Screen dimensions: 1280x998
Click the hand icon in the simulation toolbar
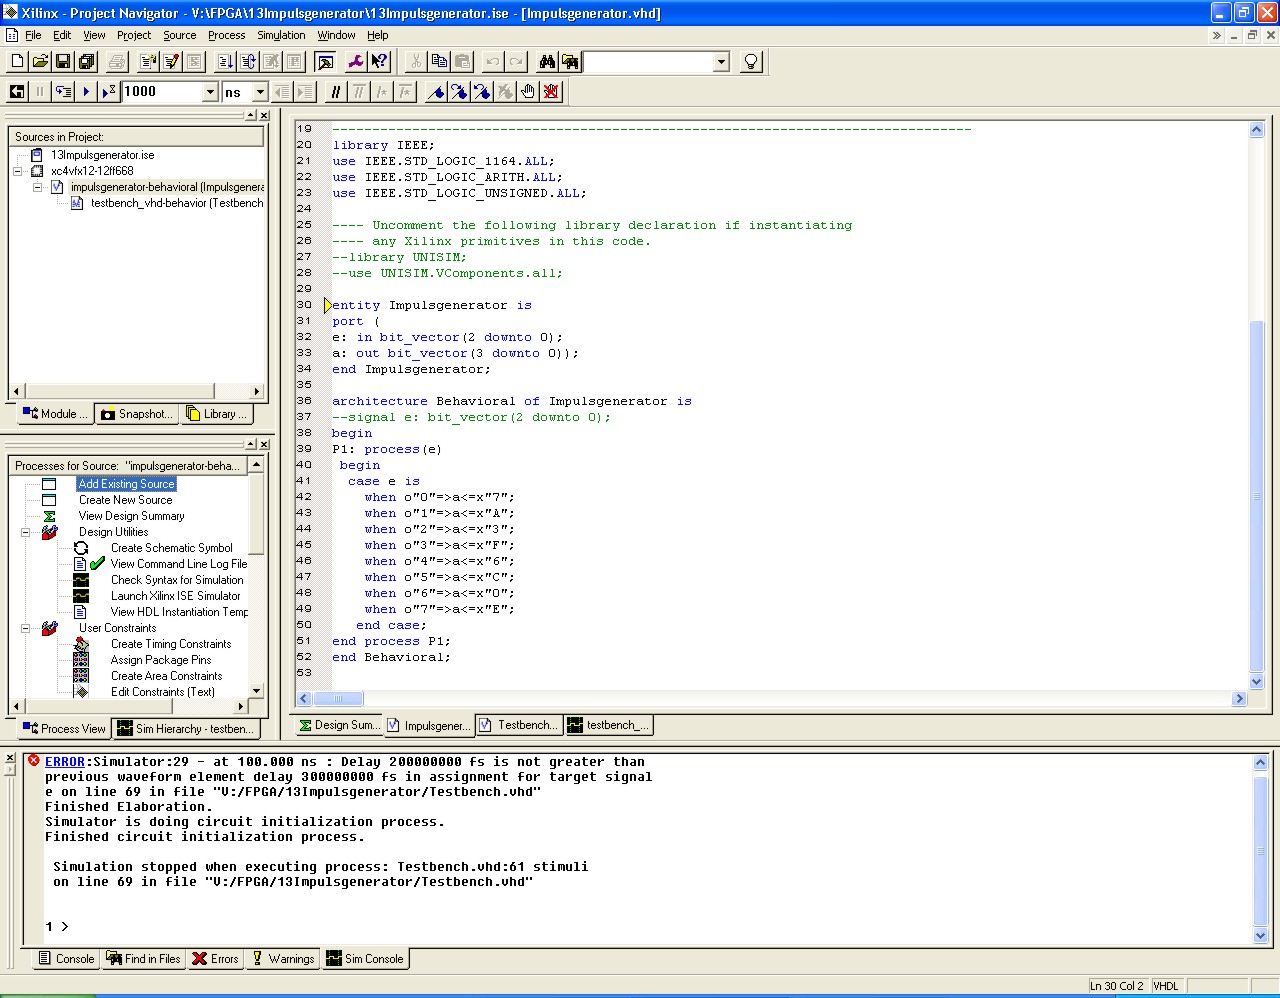[x=528, y=92]
